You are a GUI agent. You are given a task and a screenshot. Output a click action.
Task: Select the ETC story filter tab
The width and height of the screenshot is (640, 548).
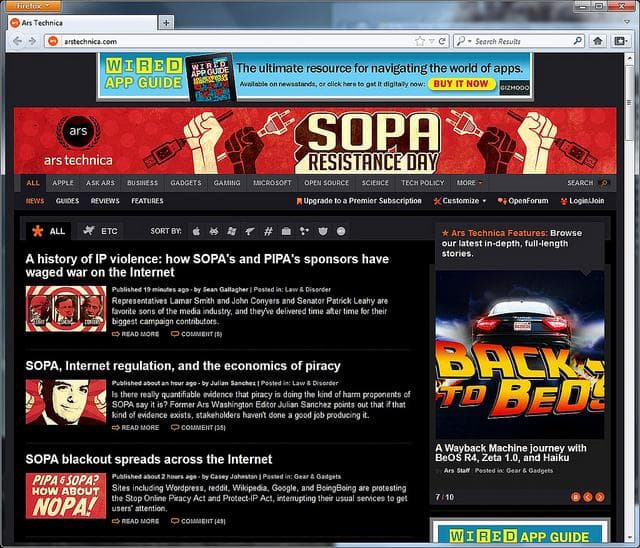pyautogui.click(x=102, y=231)
